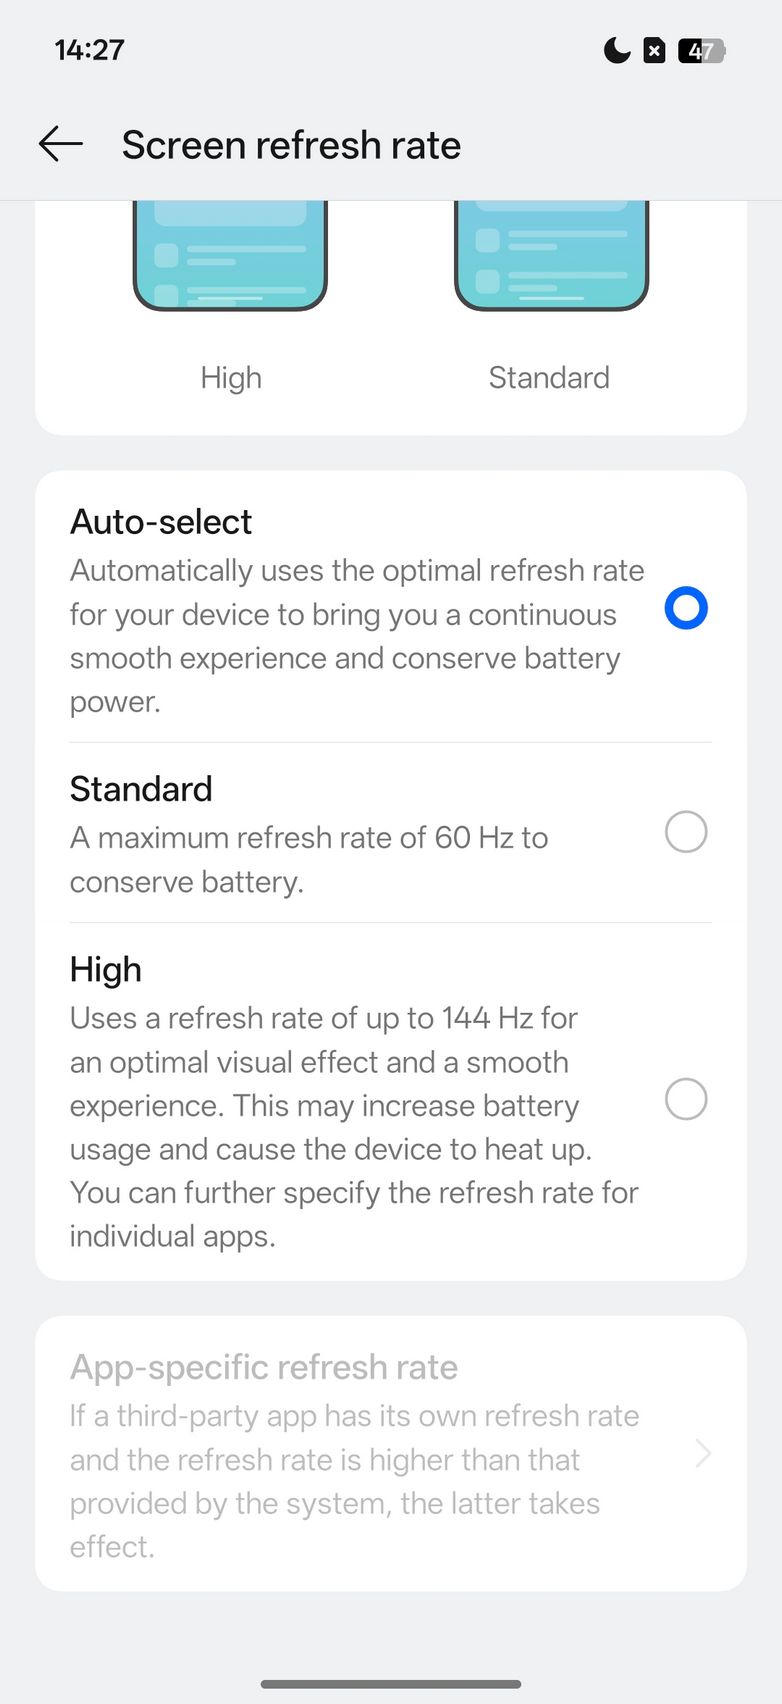Select the High radio button
This screenshot has height=1704, width=782.
pyautogui.click(x=686, y=1099)
